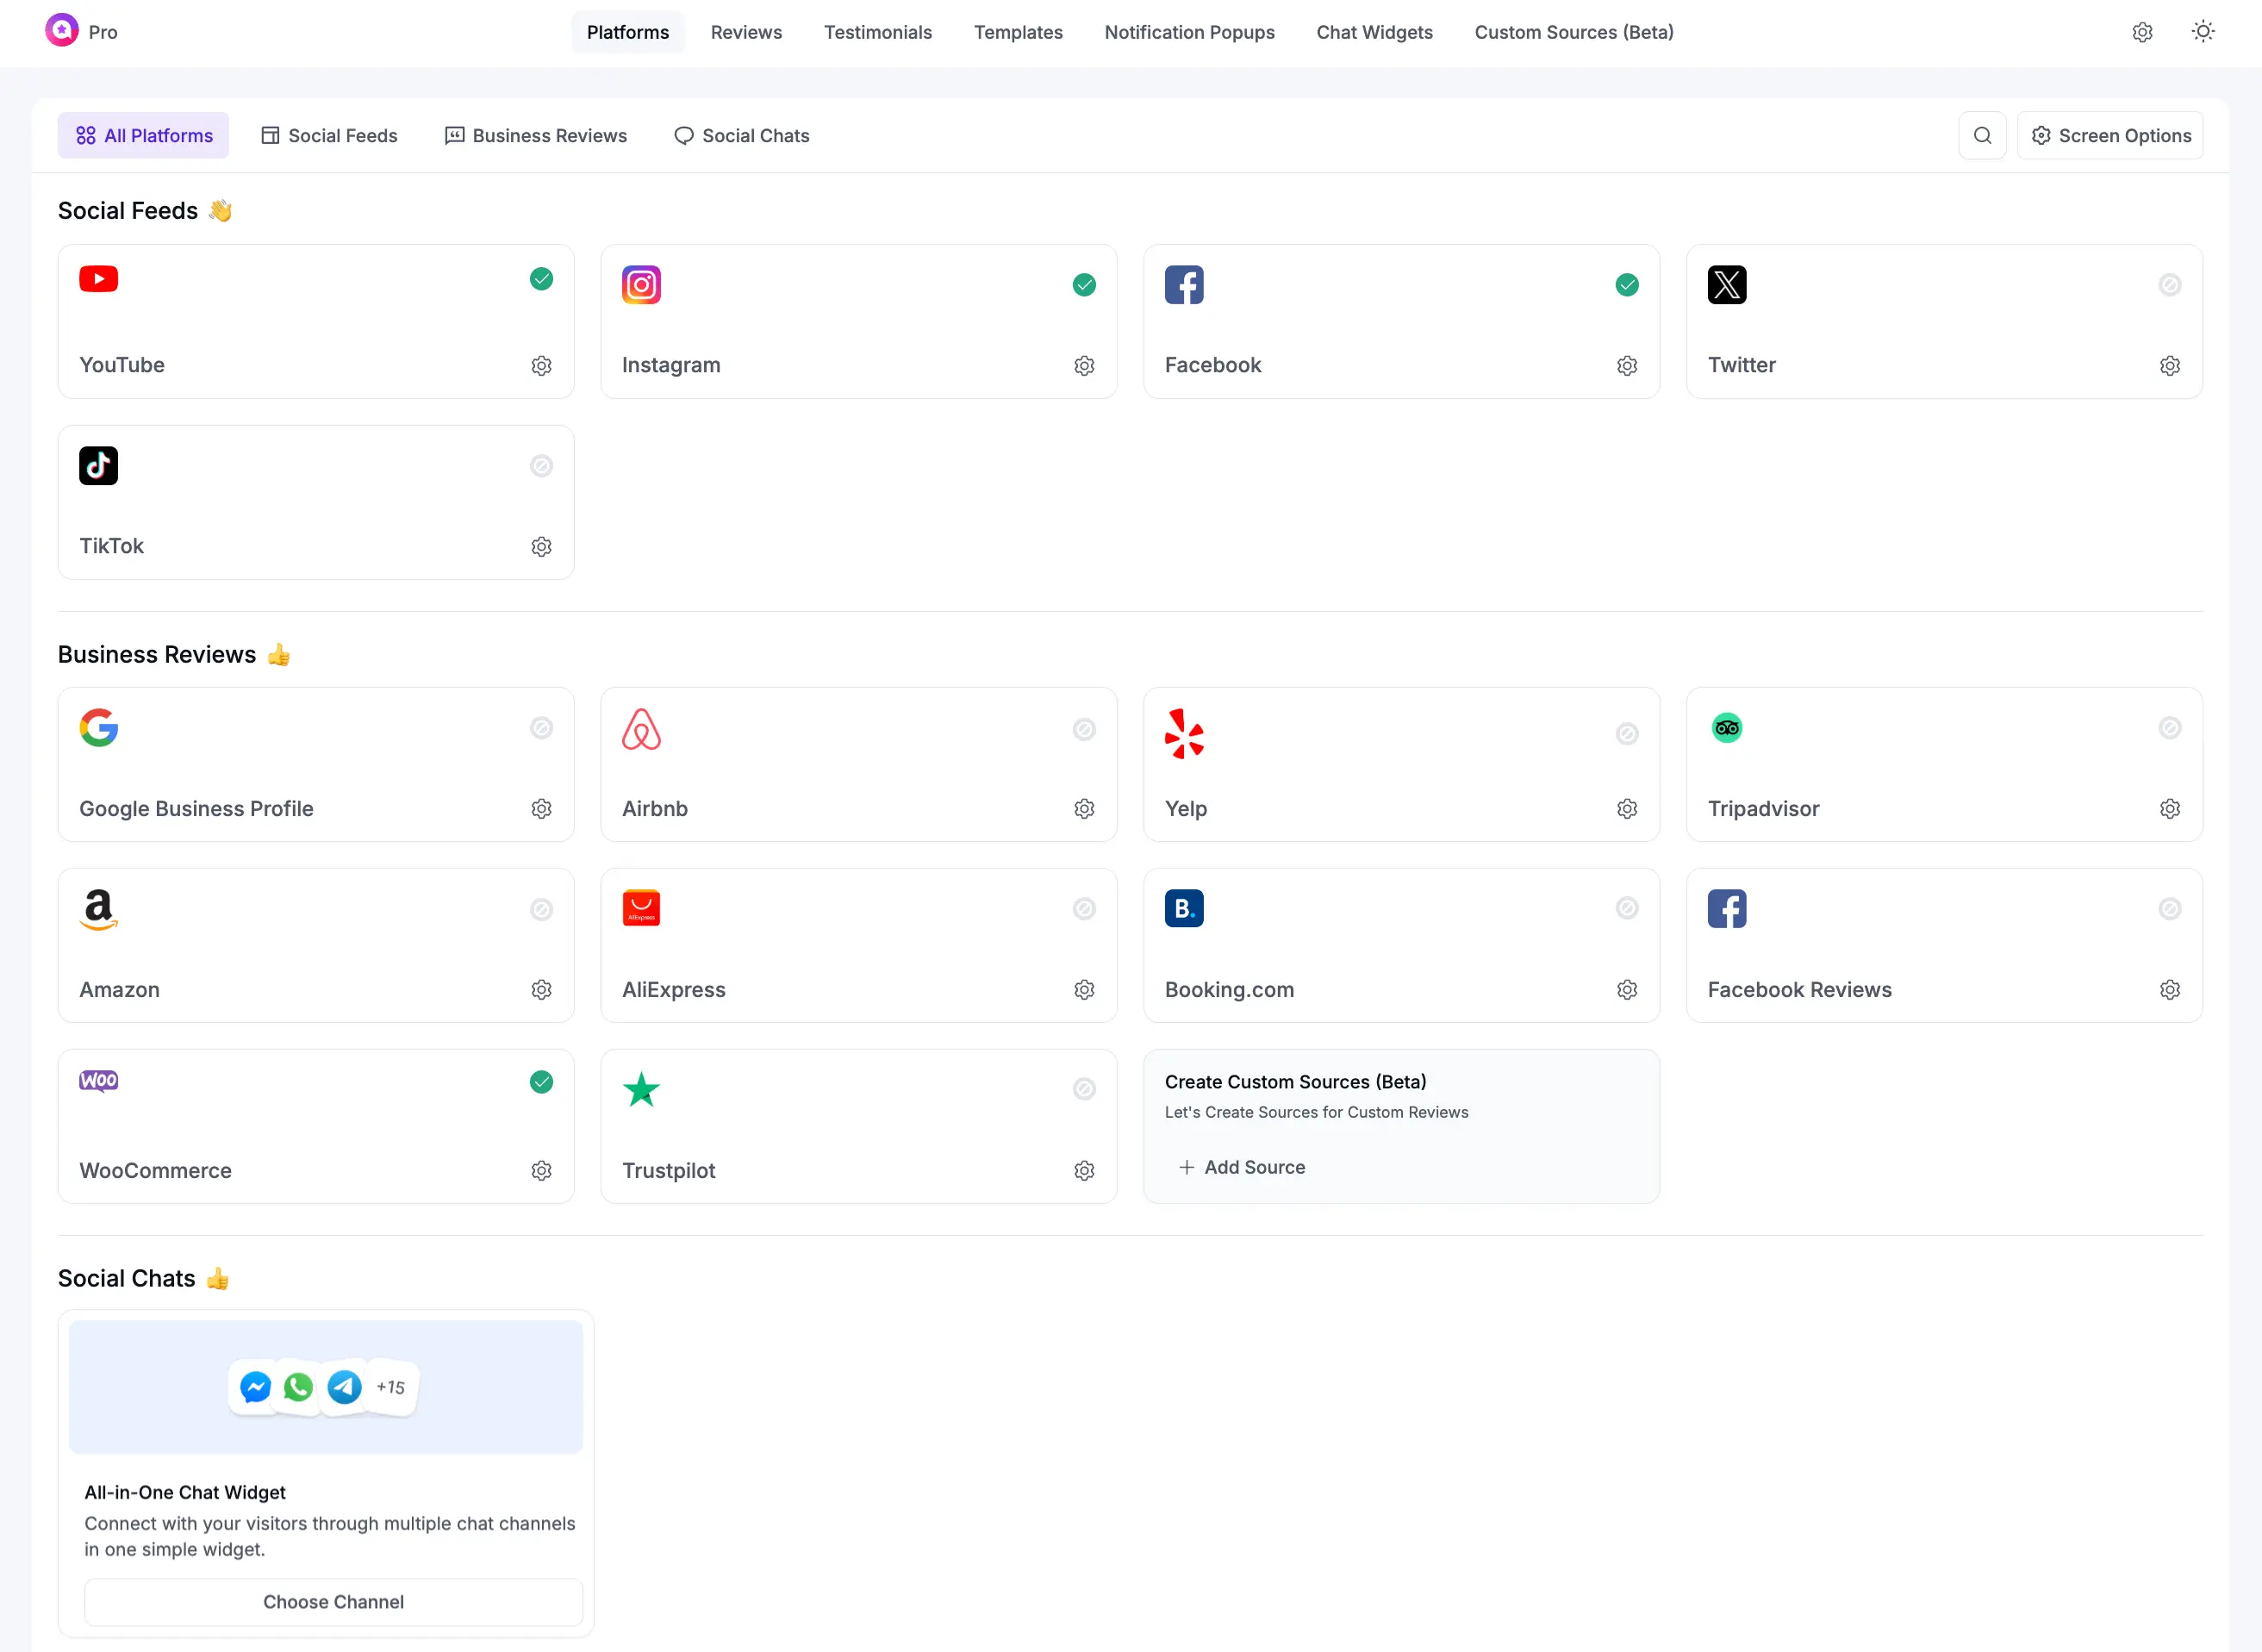Click the green enabled toggle on Facebook card
The height and width of the screenshot is (1652, 2262).
point(1626,284)
